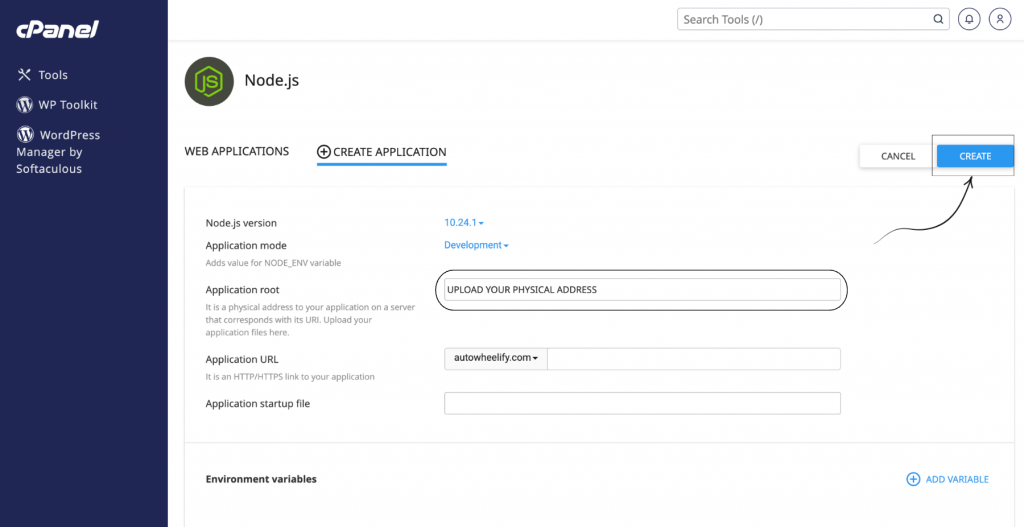Open the Application mode Development dropdown
Image resolution: width=1024 pixels, height=527 pixels.
476,245
